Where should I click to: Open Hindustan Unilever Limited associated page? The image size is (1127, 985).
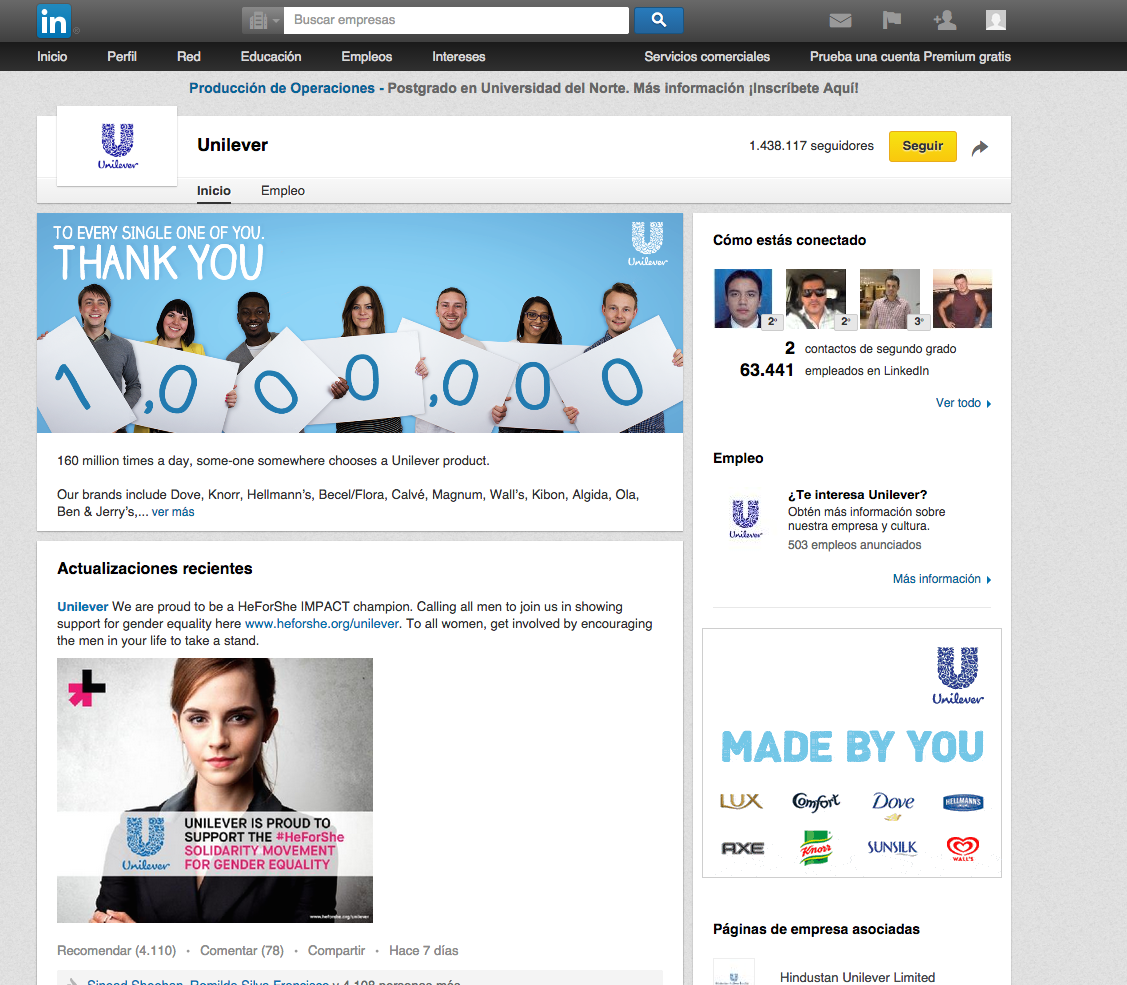857,977
